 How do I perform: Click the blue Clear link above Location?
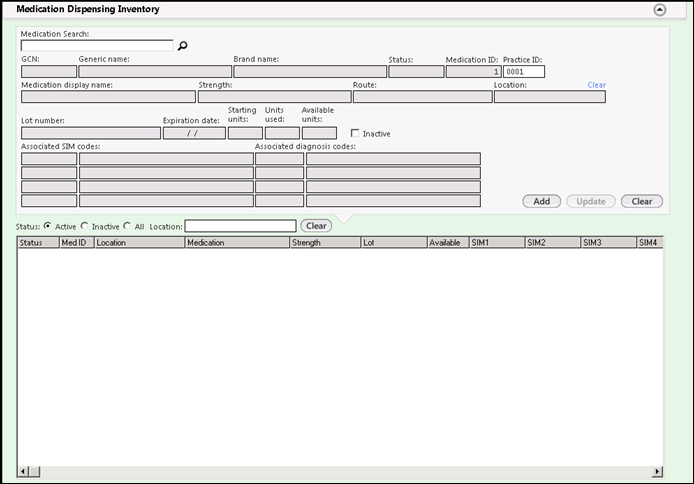[x=596, y=85]
